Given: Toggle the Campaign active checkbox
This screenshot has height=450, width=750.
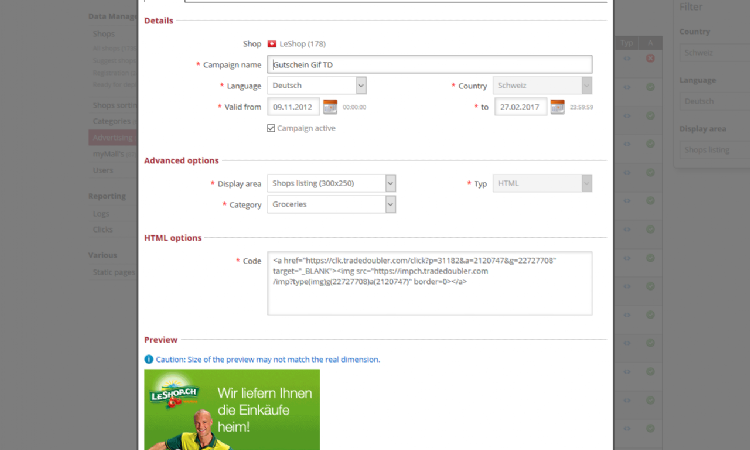Looking at the screenshot, I should point(271,128).
